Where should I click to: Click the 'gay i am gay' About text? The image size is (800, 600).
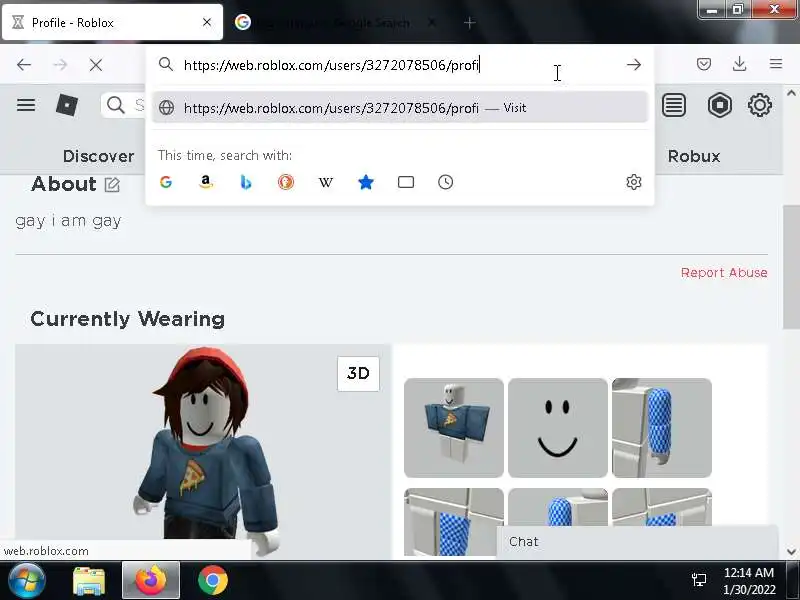coord(68,221)
